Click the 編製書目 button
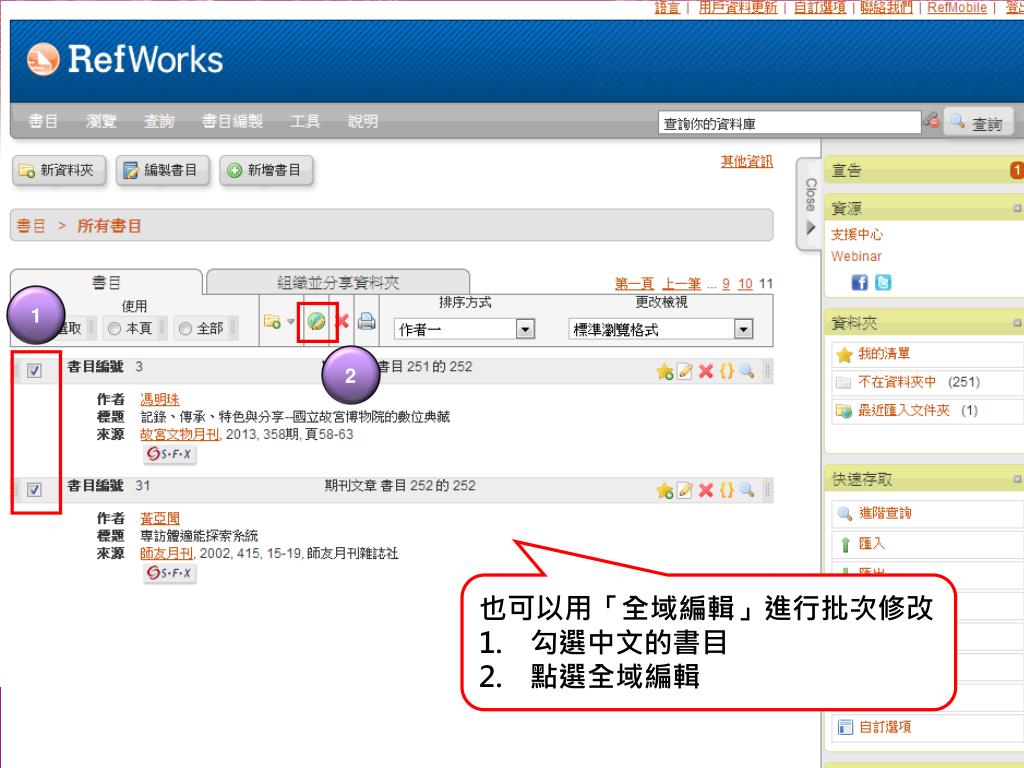Screen dimensions: 1024x768 coord(163,170)
